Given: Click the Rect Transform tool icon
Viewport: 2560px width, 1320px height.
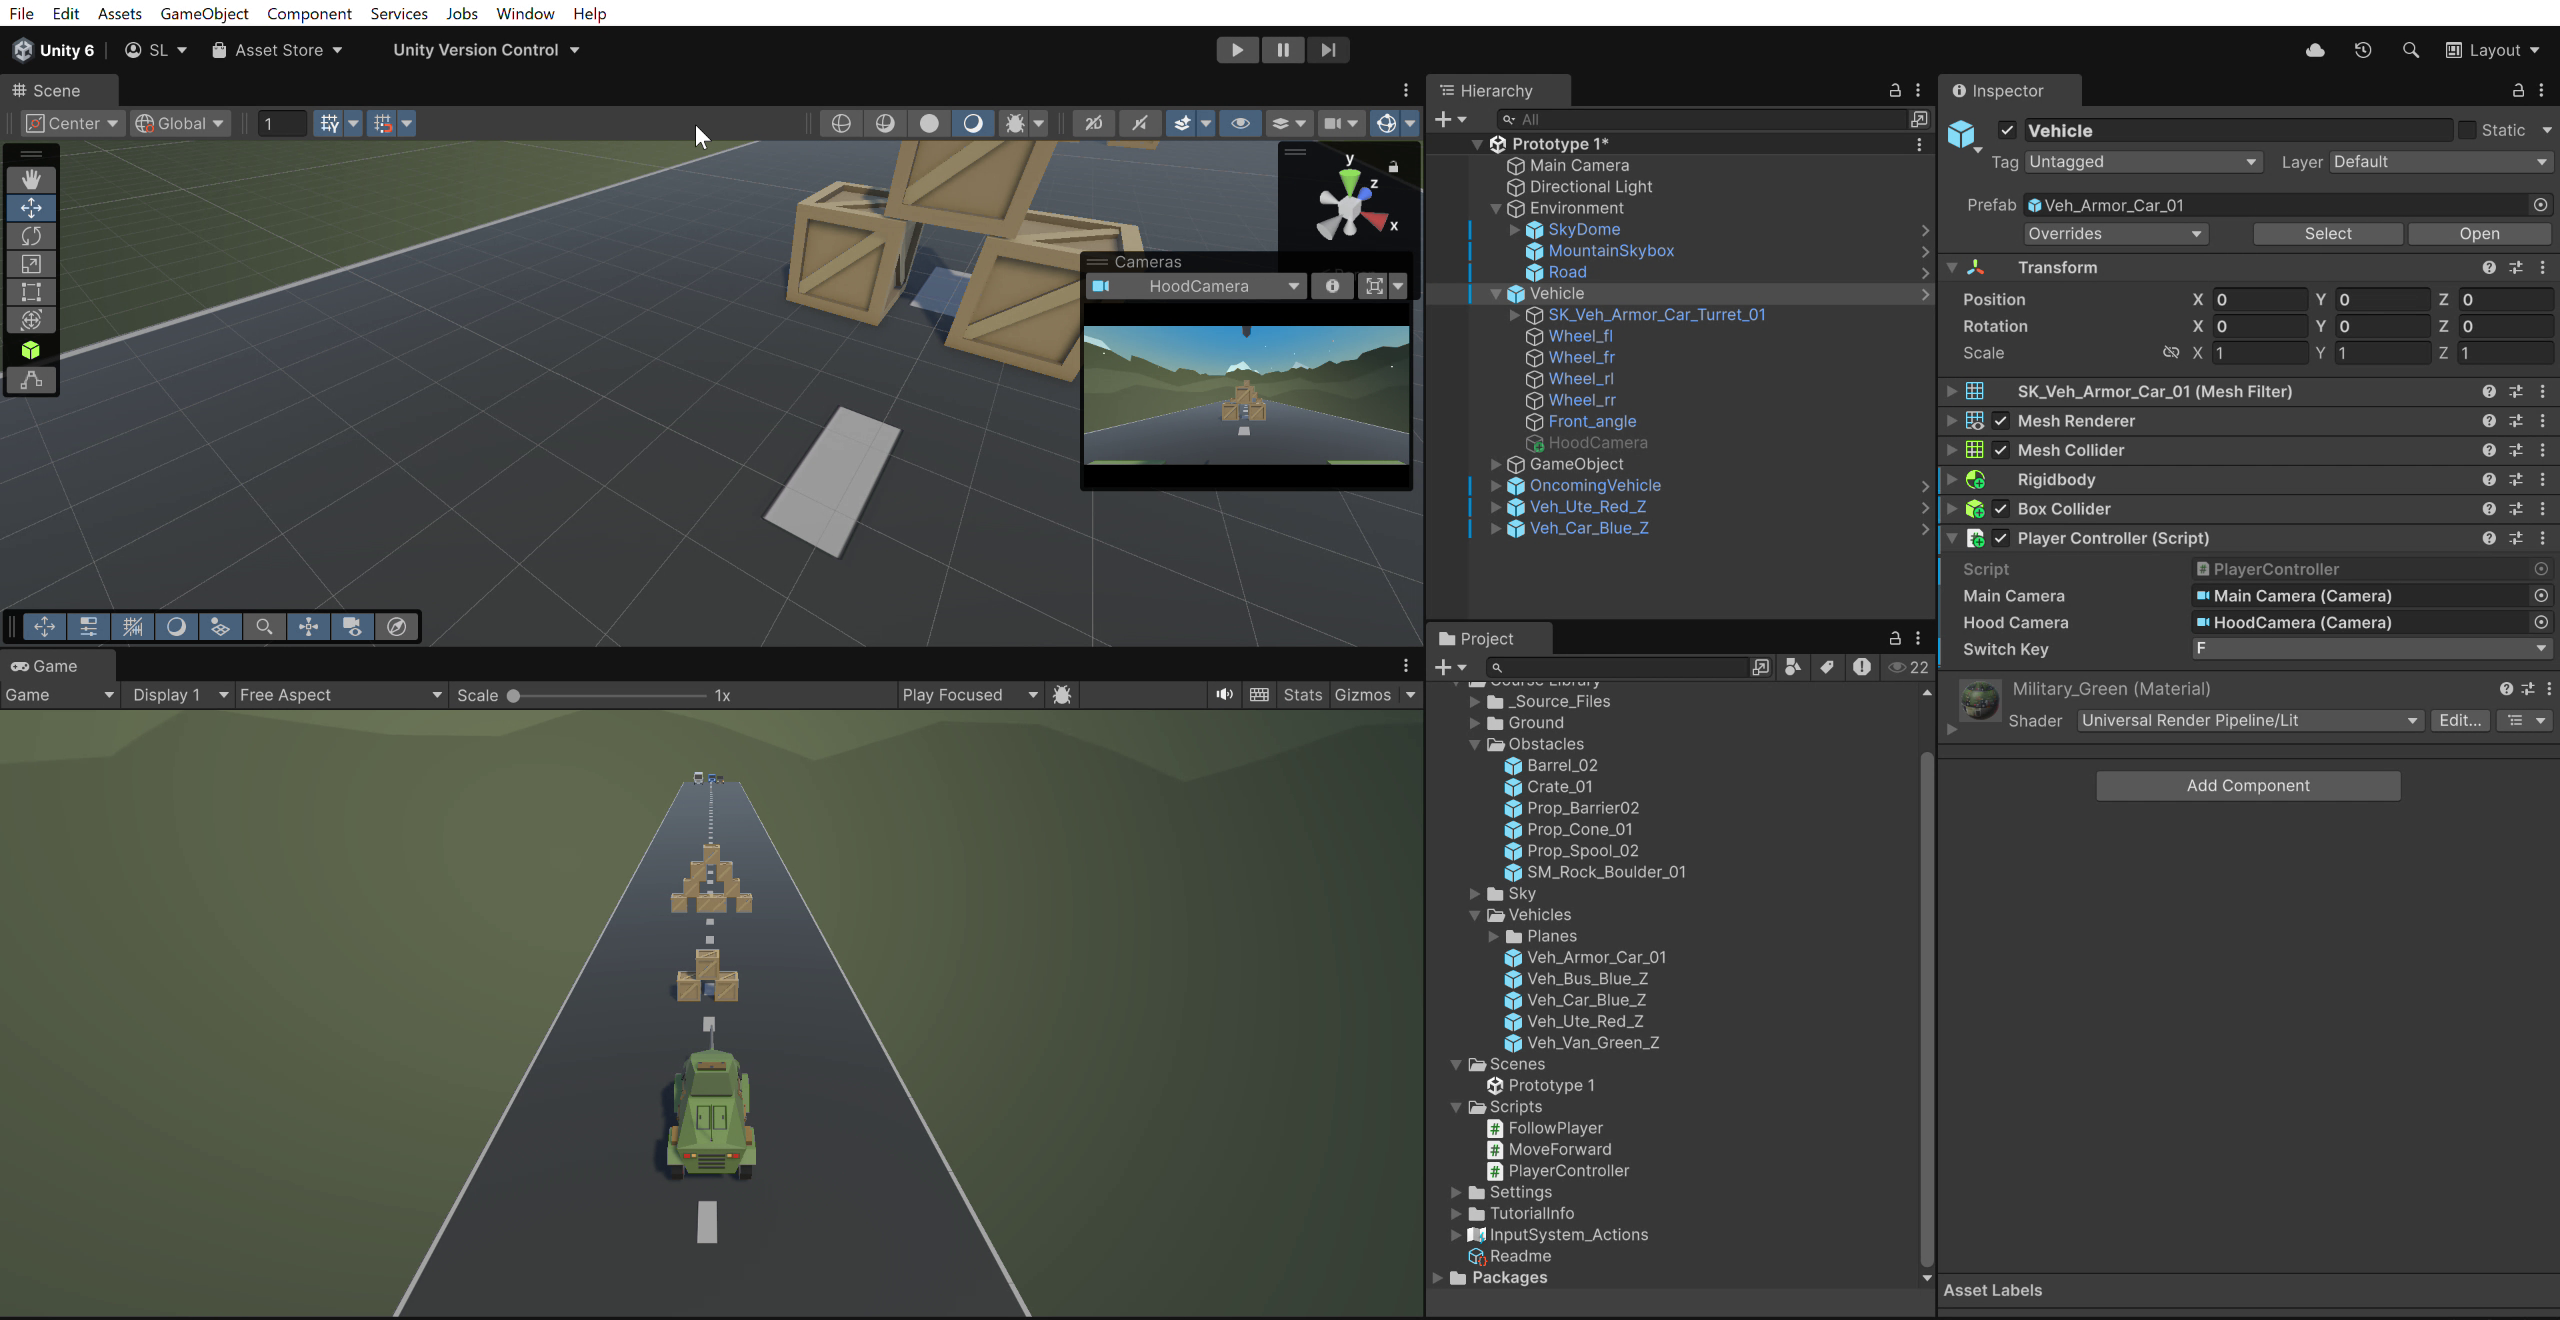Looking at the screenshot, I should click(31, 292).
